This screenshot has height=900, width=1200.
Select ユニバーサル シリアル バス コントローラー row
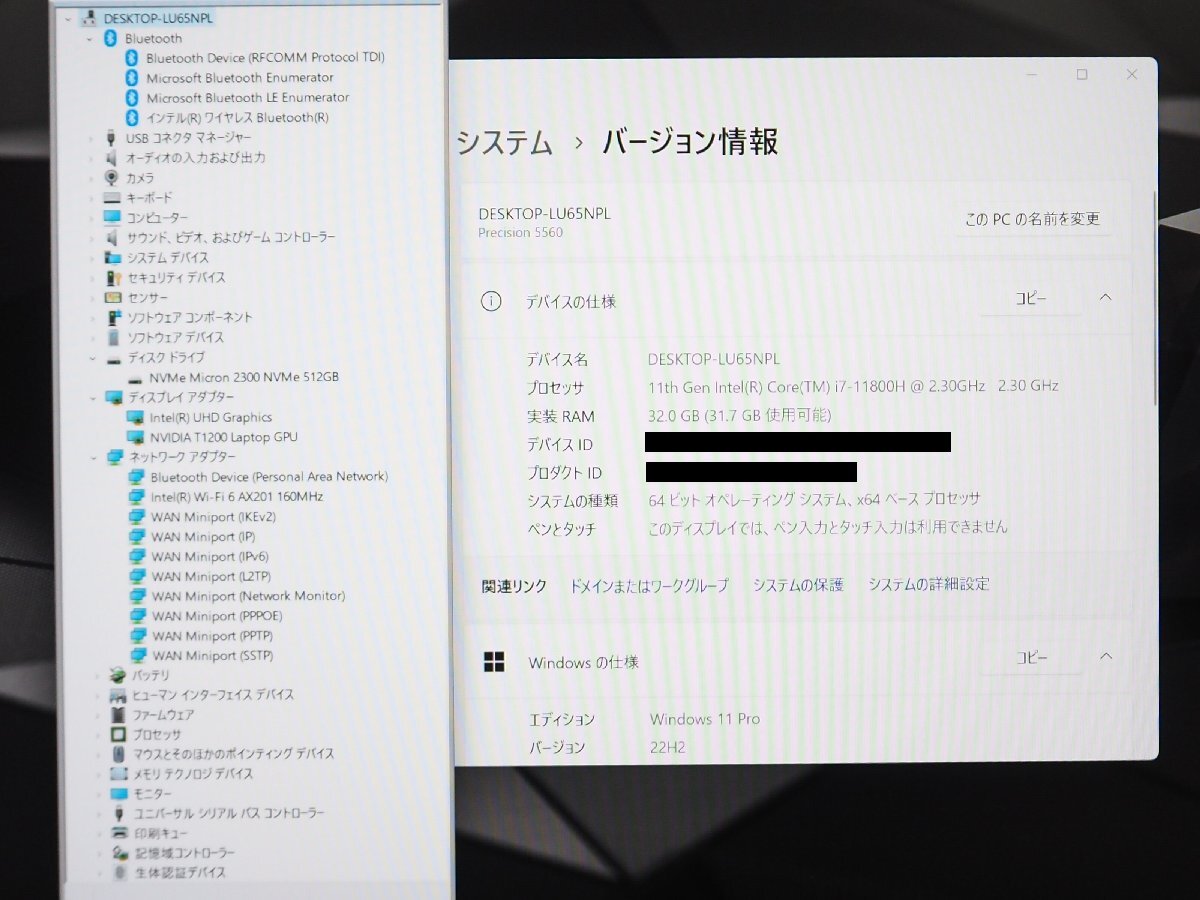229,814
